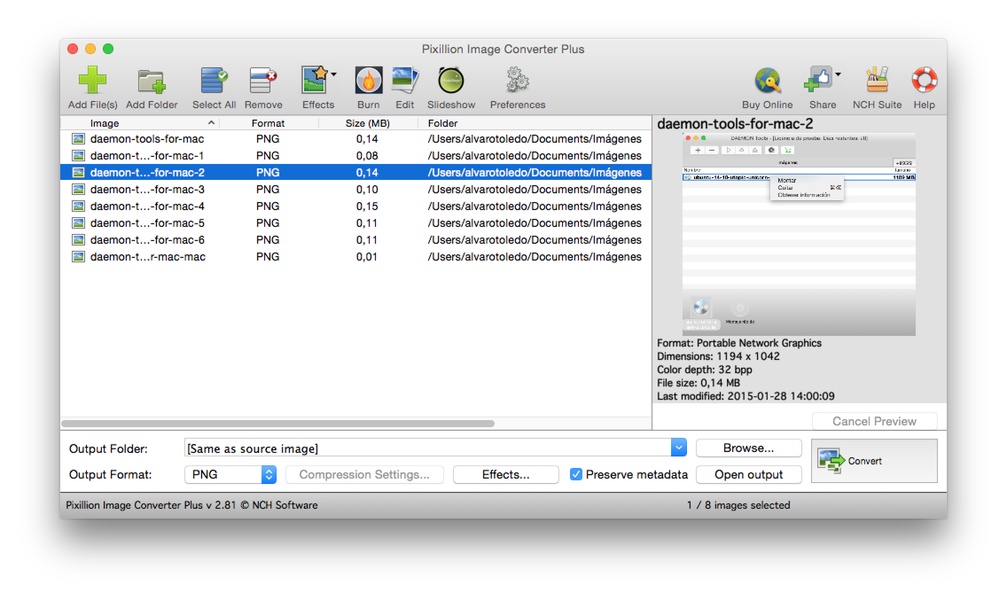Viewport: 1007px width, 600px height.
Task: Select the daemon-t...-for-mac-3 file
Action: point(356,189)
